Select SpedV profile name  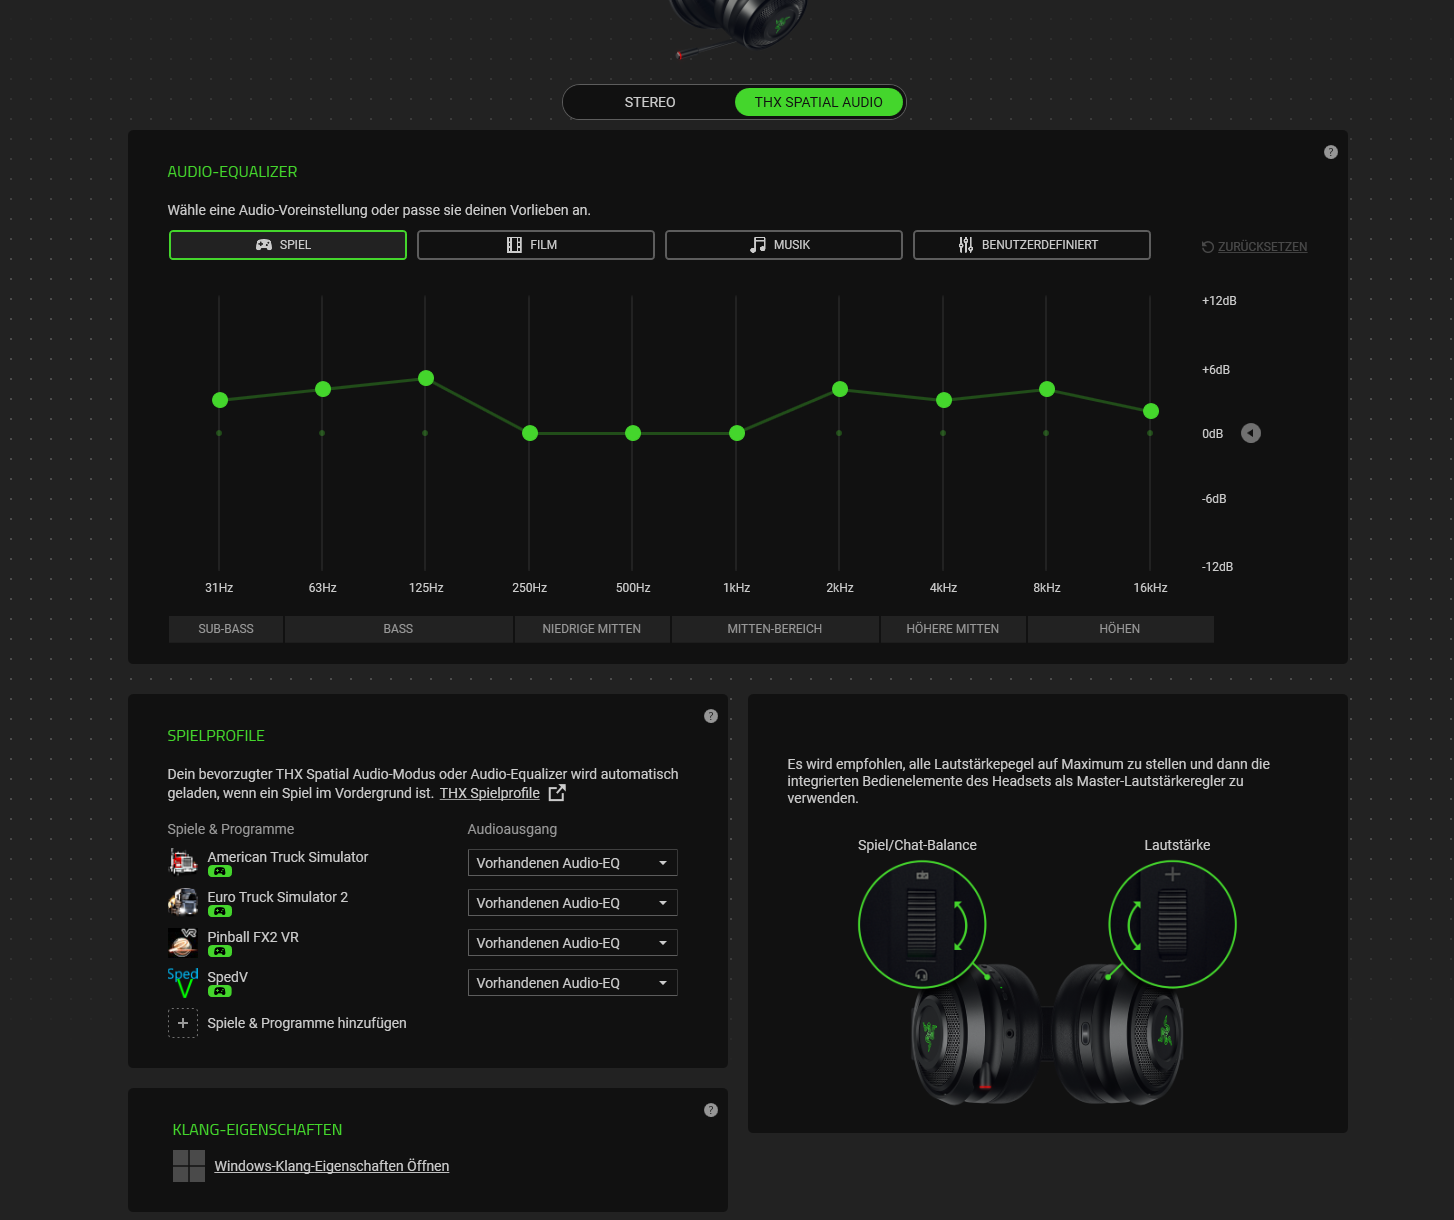228,977
